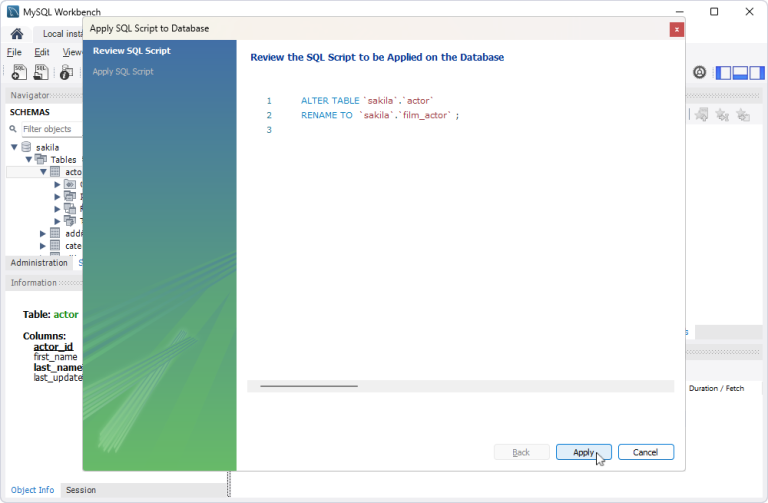Click the object inspector info icon
The height and width of the screenshot is (503, 768).
[x=66, y=72]
